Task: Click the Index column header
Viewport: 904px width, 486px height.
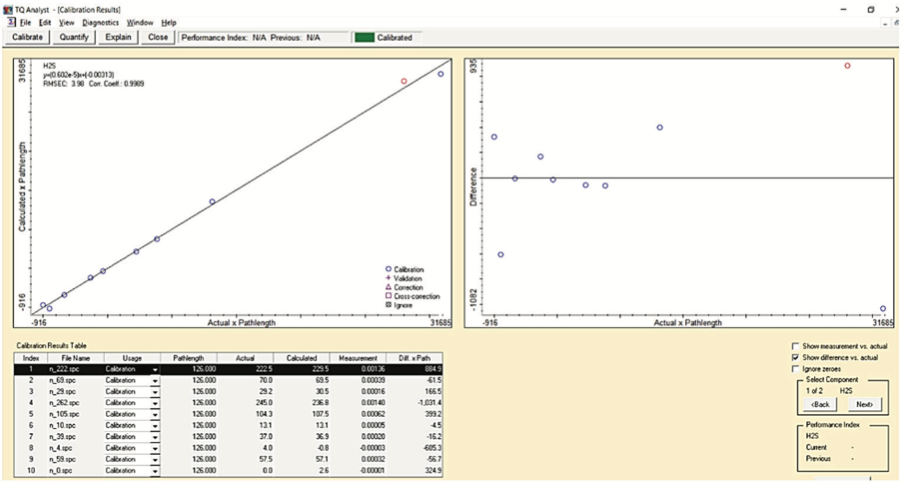Action: [31, 358]
